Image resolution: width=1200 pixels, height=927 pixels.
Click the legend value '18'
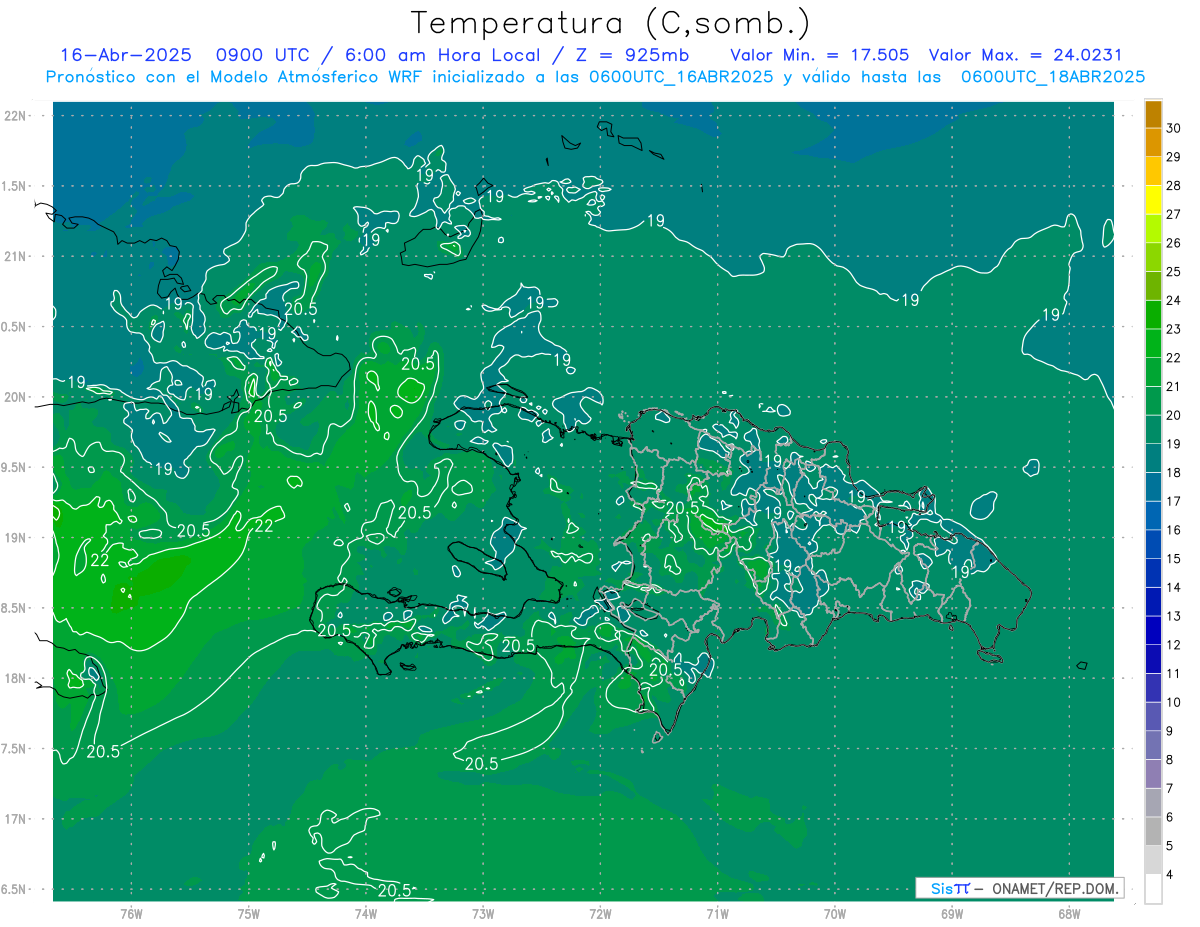tap(1174, 473)
